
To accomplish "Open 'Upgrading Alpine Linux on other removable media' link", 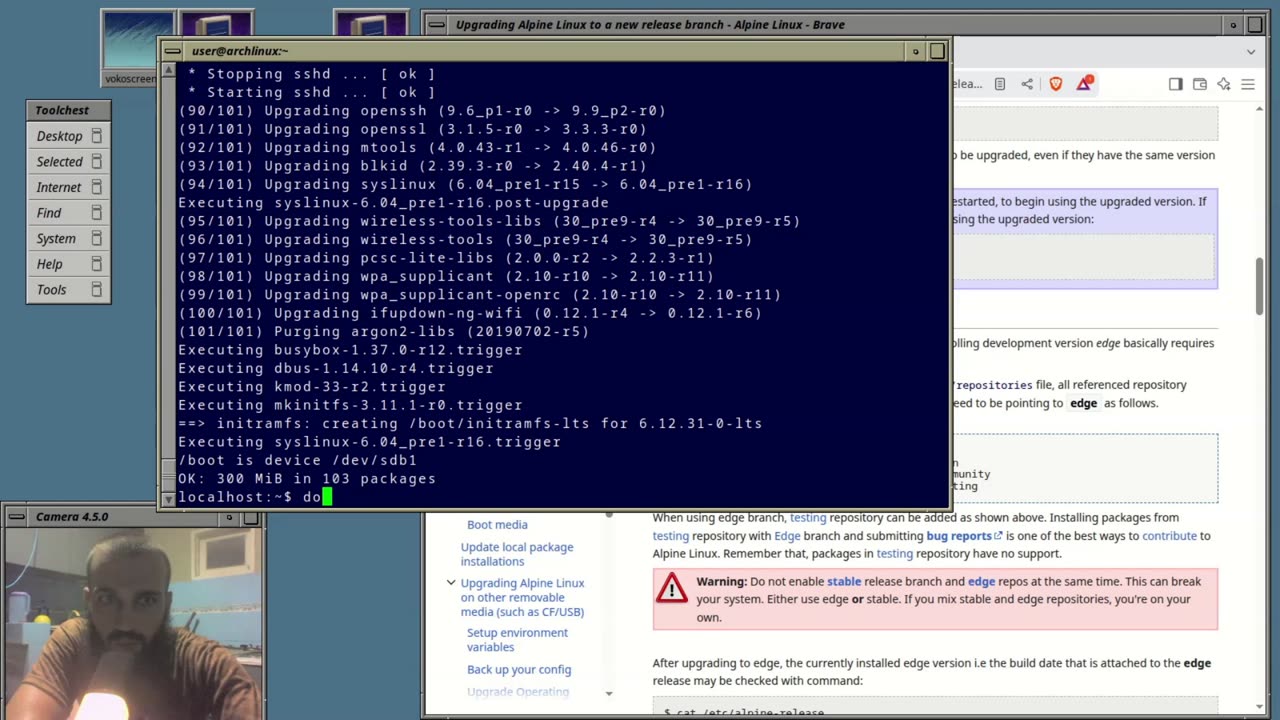I will (x=523, y=597).
